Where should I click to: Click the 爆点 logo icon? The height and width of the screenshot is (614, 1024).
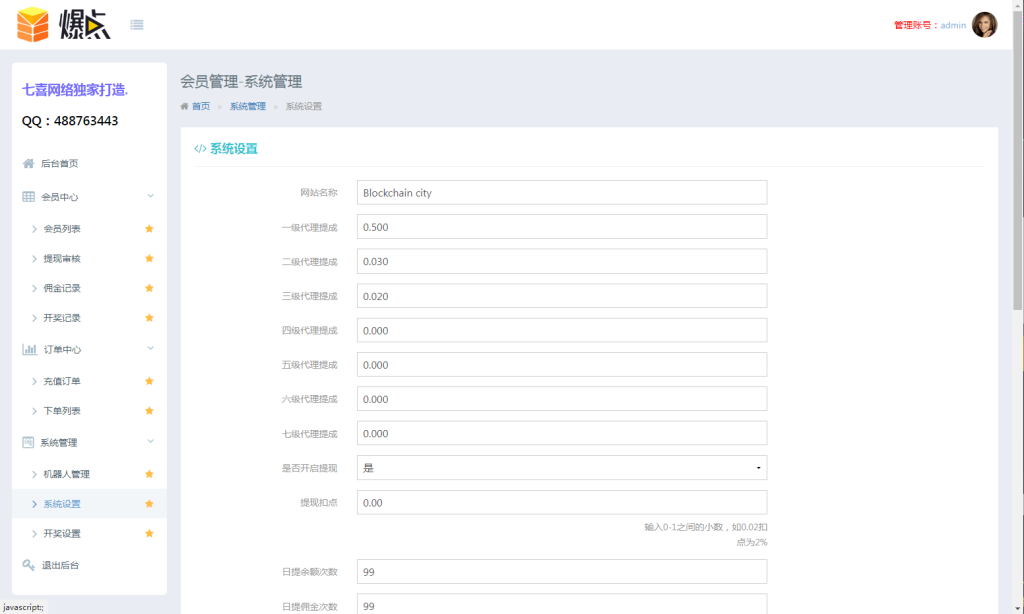(34, 24)
